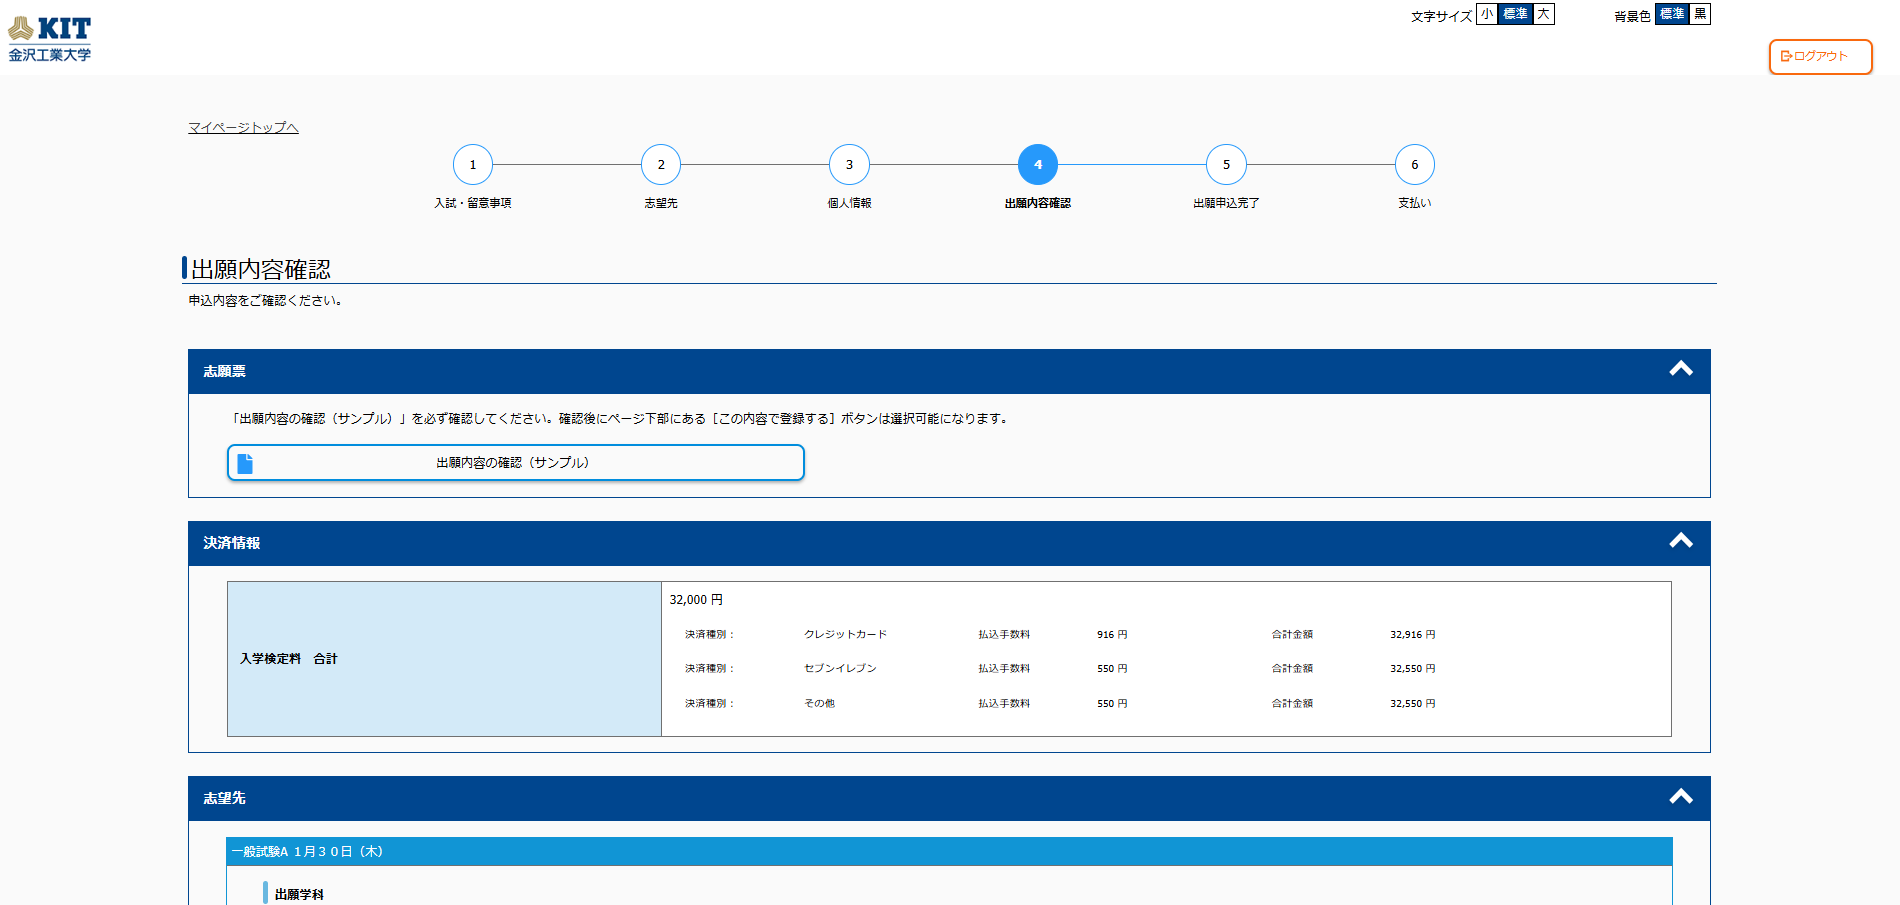This screenshot has height=905, width=1900.
Task: Select standard (標準) background color
Action: coord(1672,14)
